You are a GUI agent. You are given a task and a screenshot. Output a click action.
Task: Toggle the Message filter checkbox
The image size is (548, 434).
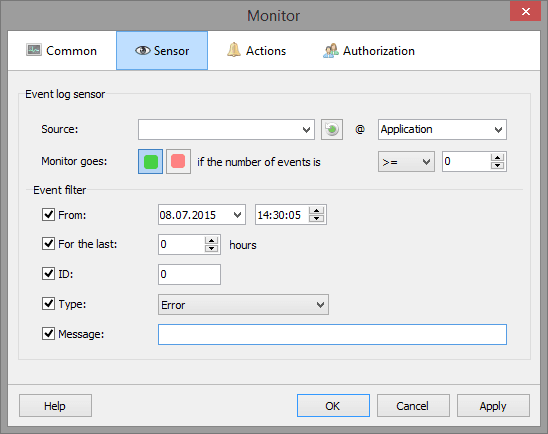(48, 334)
